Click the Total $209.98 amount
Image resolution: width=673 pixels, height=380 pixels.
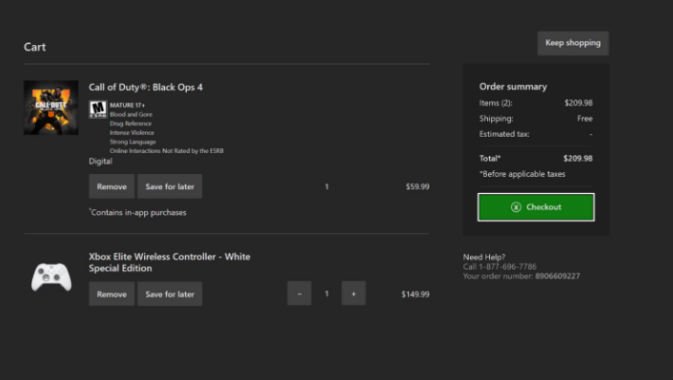[578, 158]
